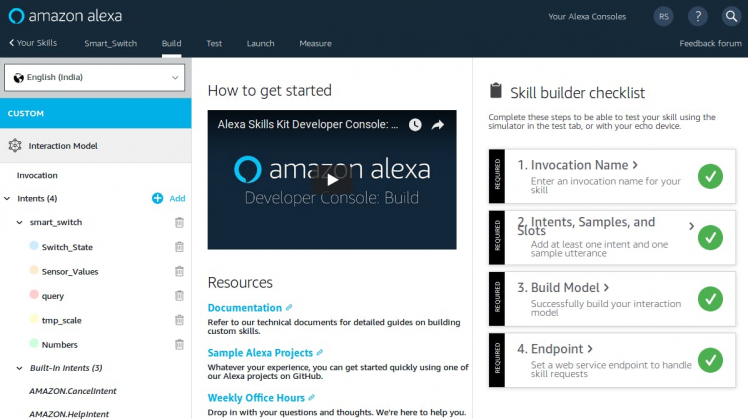Open AMAZON.CancelIntent
The image size is (748, 419).
(73, 391)
